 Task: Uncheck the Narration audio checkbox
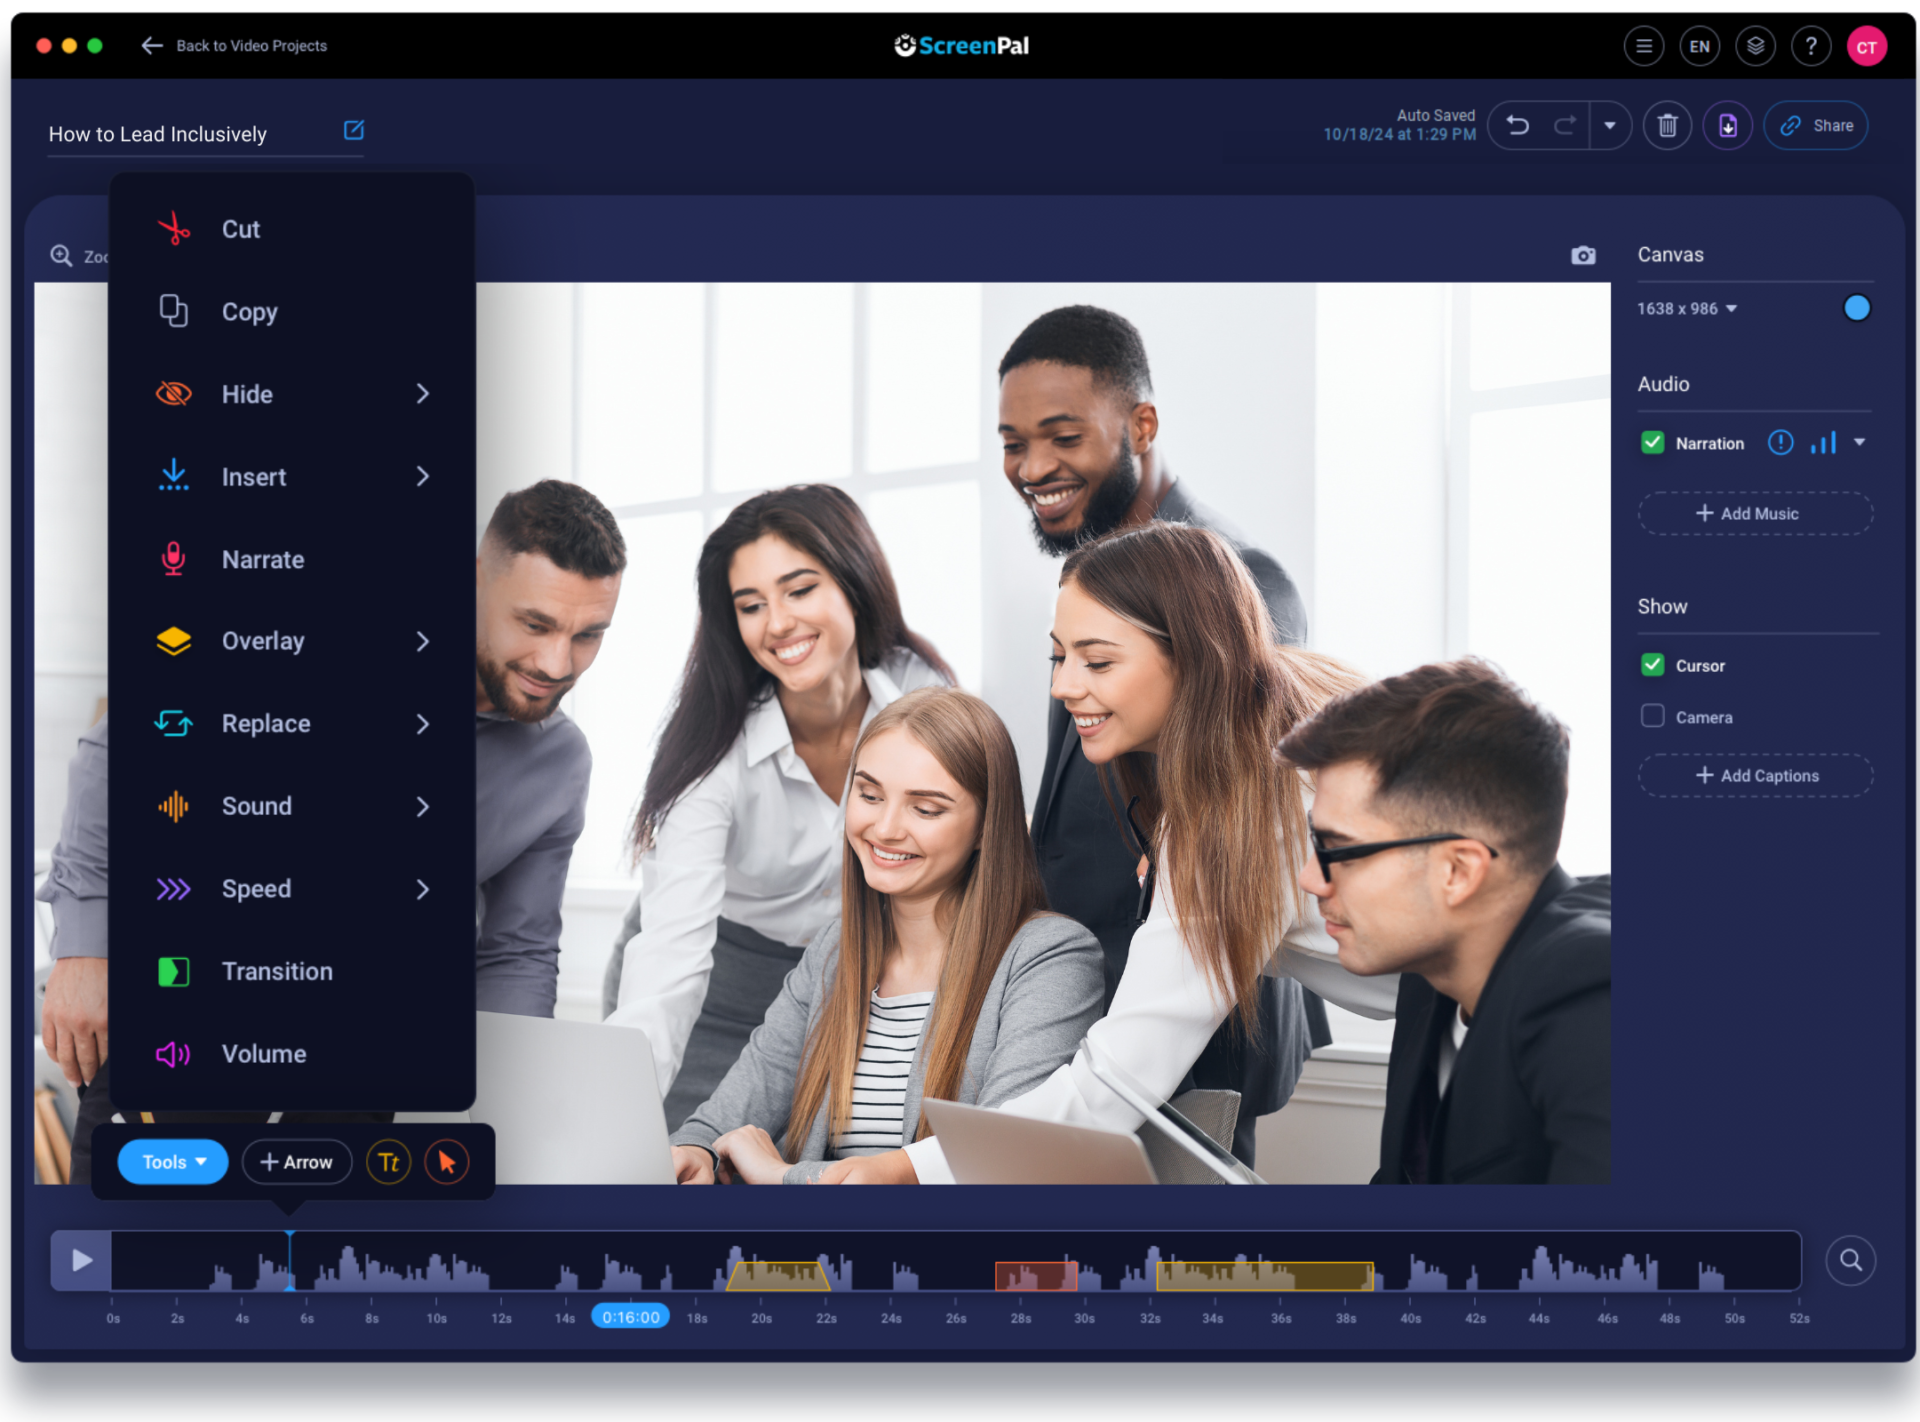pyautogui.click(x=1653, y=443)
